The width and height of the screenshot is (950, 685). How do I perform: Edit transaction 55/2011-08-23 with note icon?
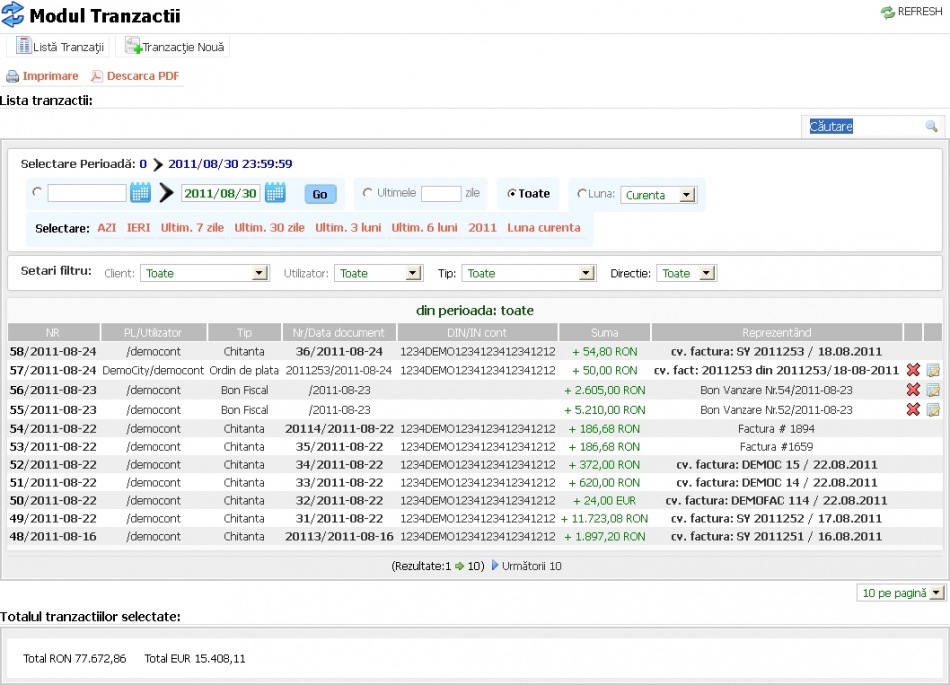pyautogui.click(x=933, y=409)
